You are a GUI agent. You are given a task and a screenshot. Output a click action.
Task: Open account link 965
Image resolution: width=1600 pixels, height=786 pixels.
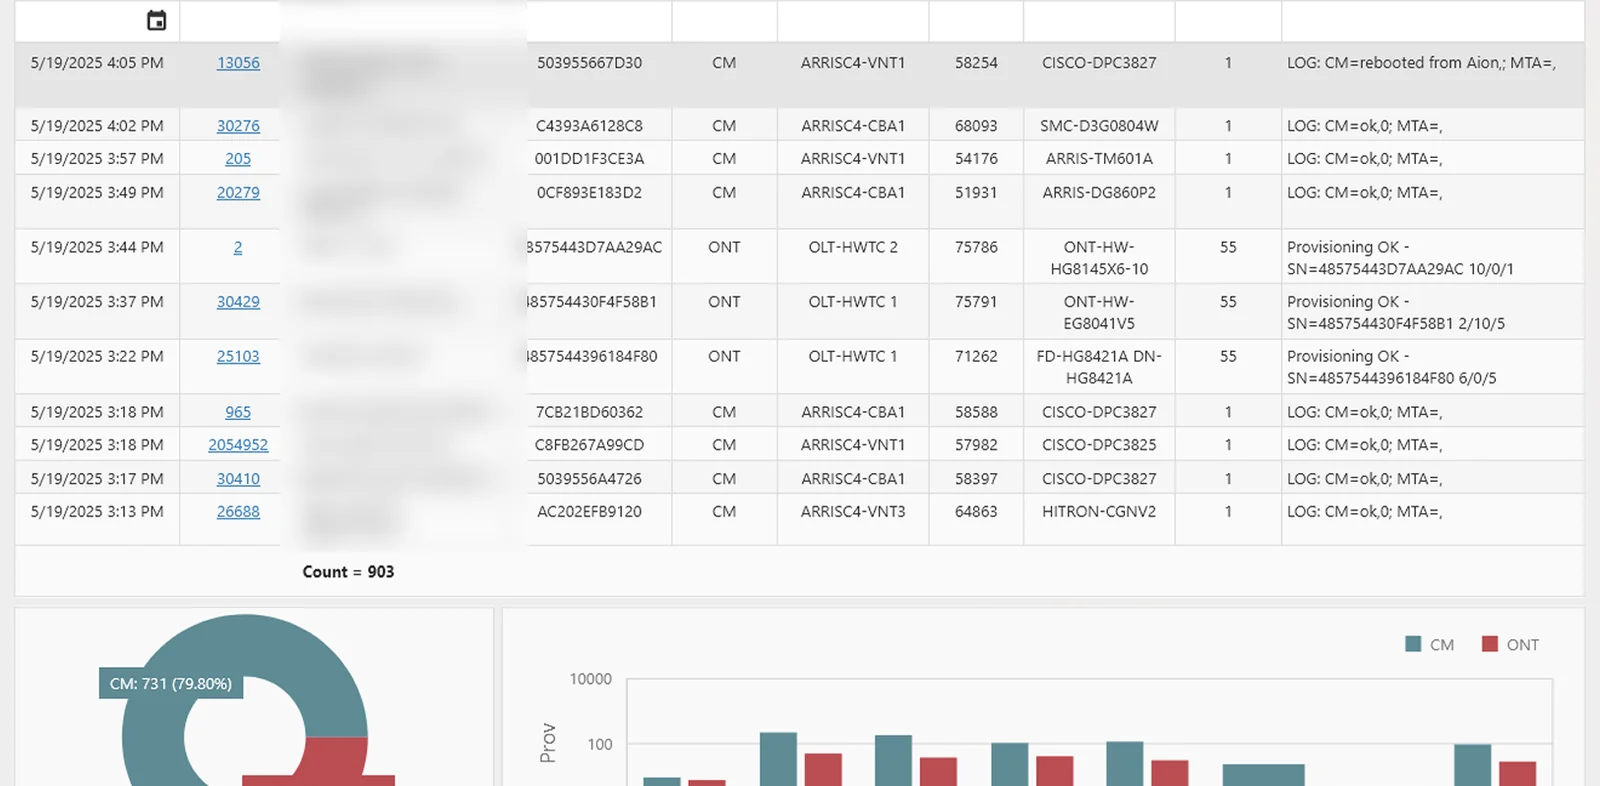tap(238, 412)
